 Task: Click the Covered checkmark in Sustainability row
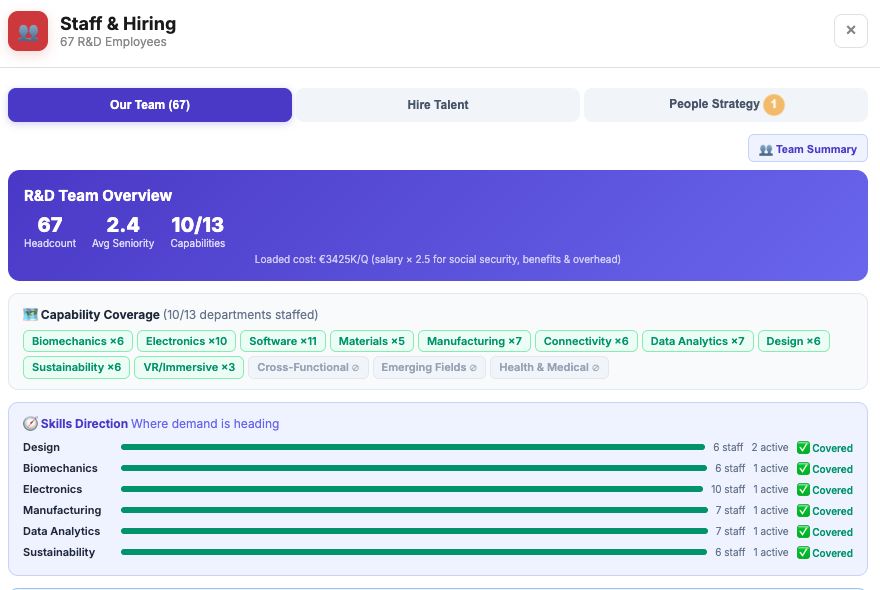click(803, 553)
